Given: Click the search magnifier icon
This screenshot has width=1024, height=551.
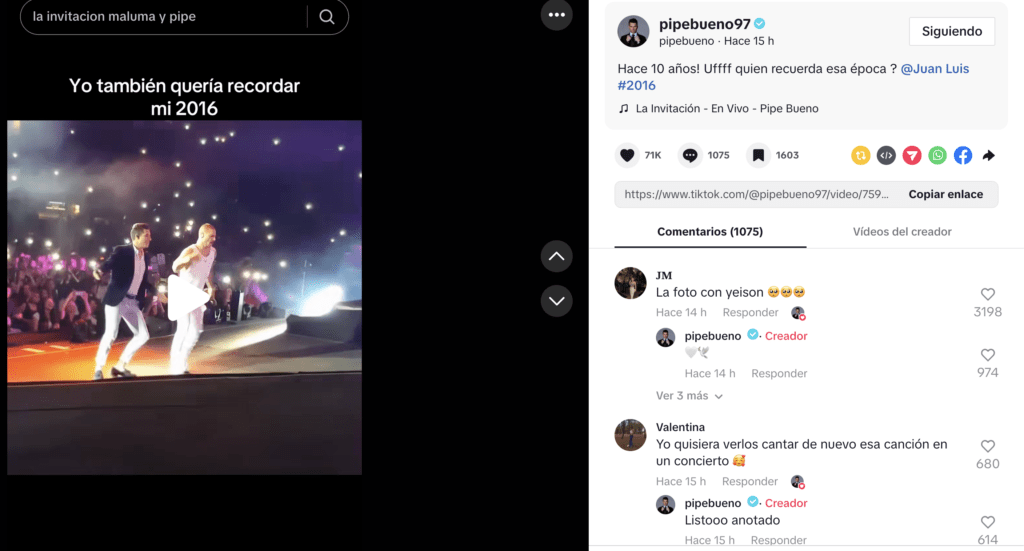Looking at the screenshot, I should (x=327, y=17).
